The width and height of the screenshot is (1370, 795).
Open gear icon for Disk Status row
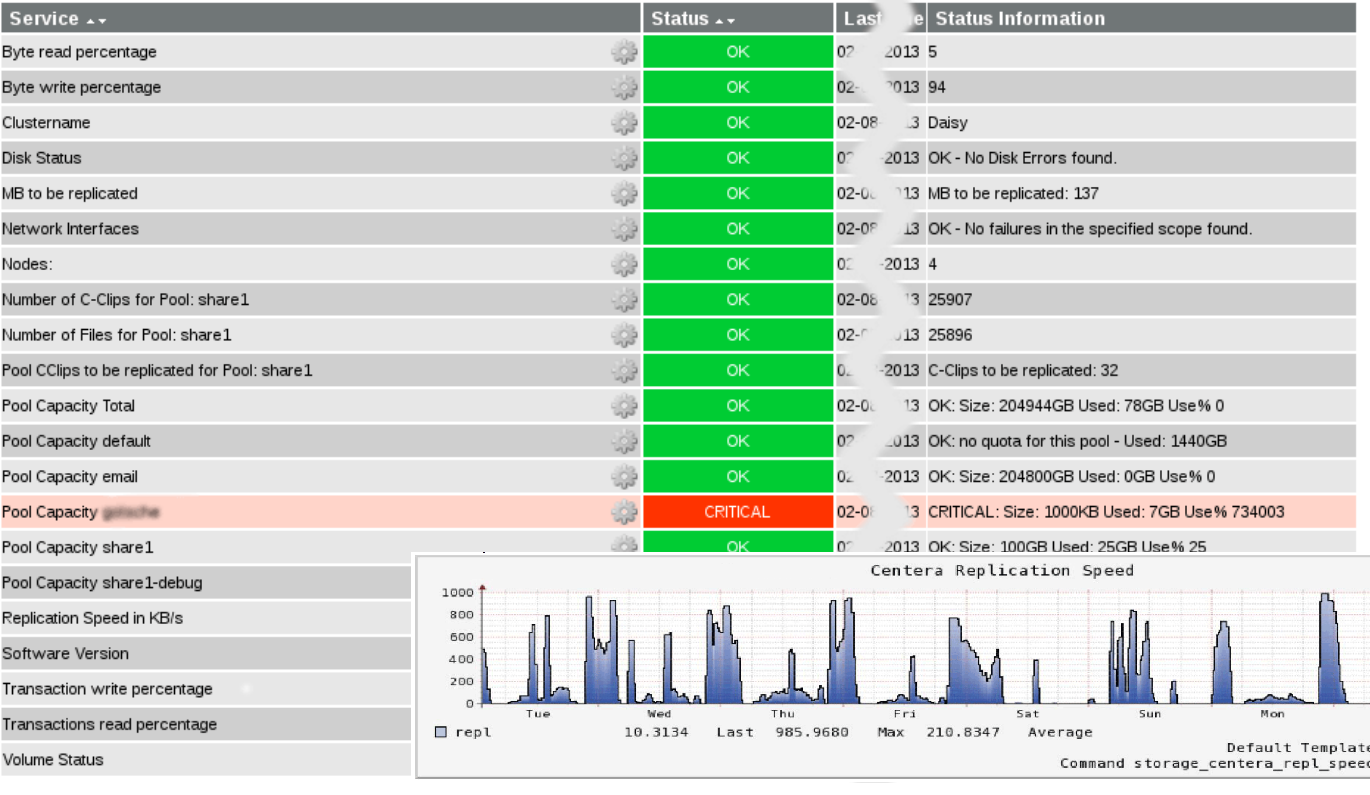[x=624, y=158]
